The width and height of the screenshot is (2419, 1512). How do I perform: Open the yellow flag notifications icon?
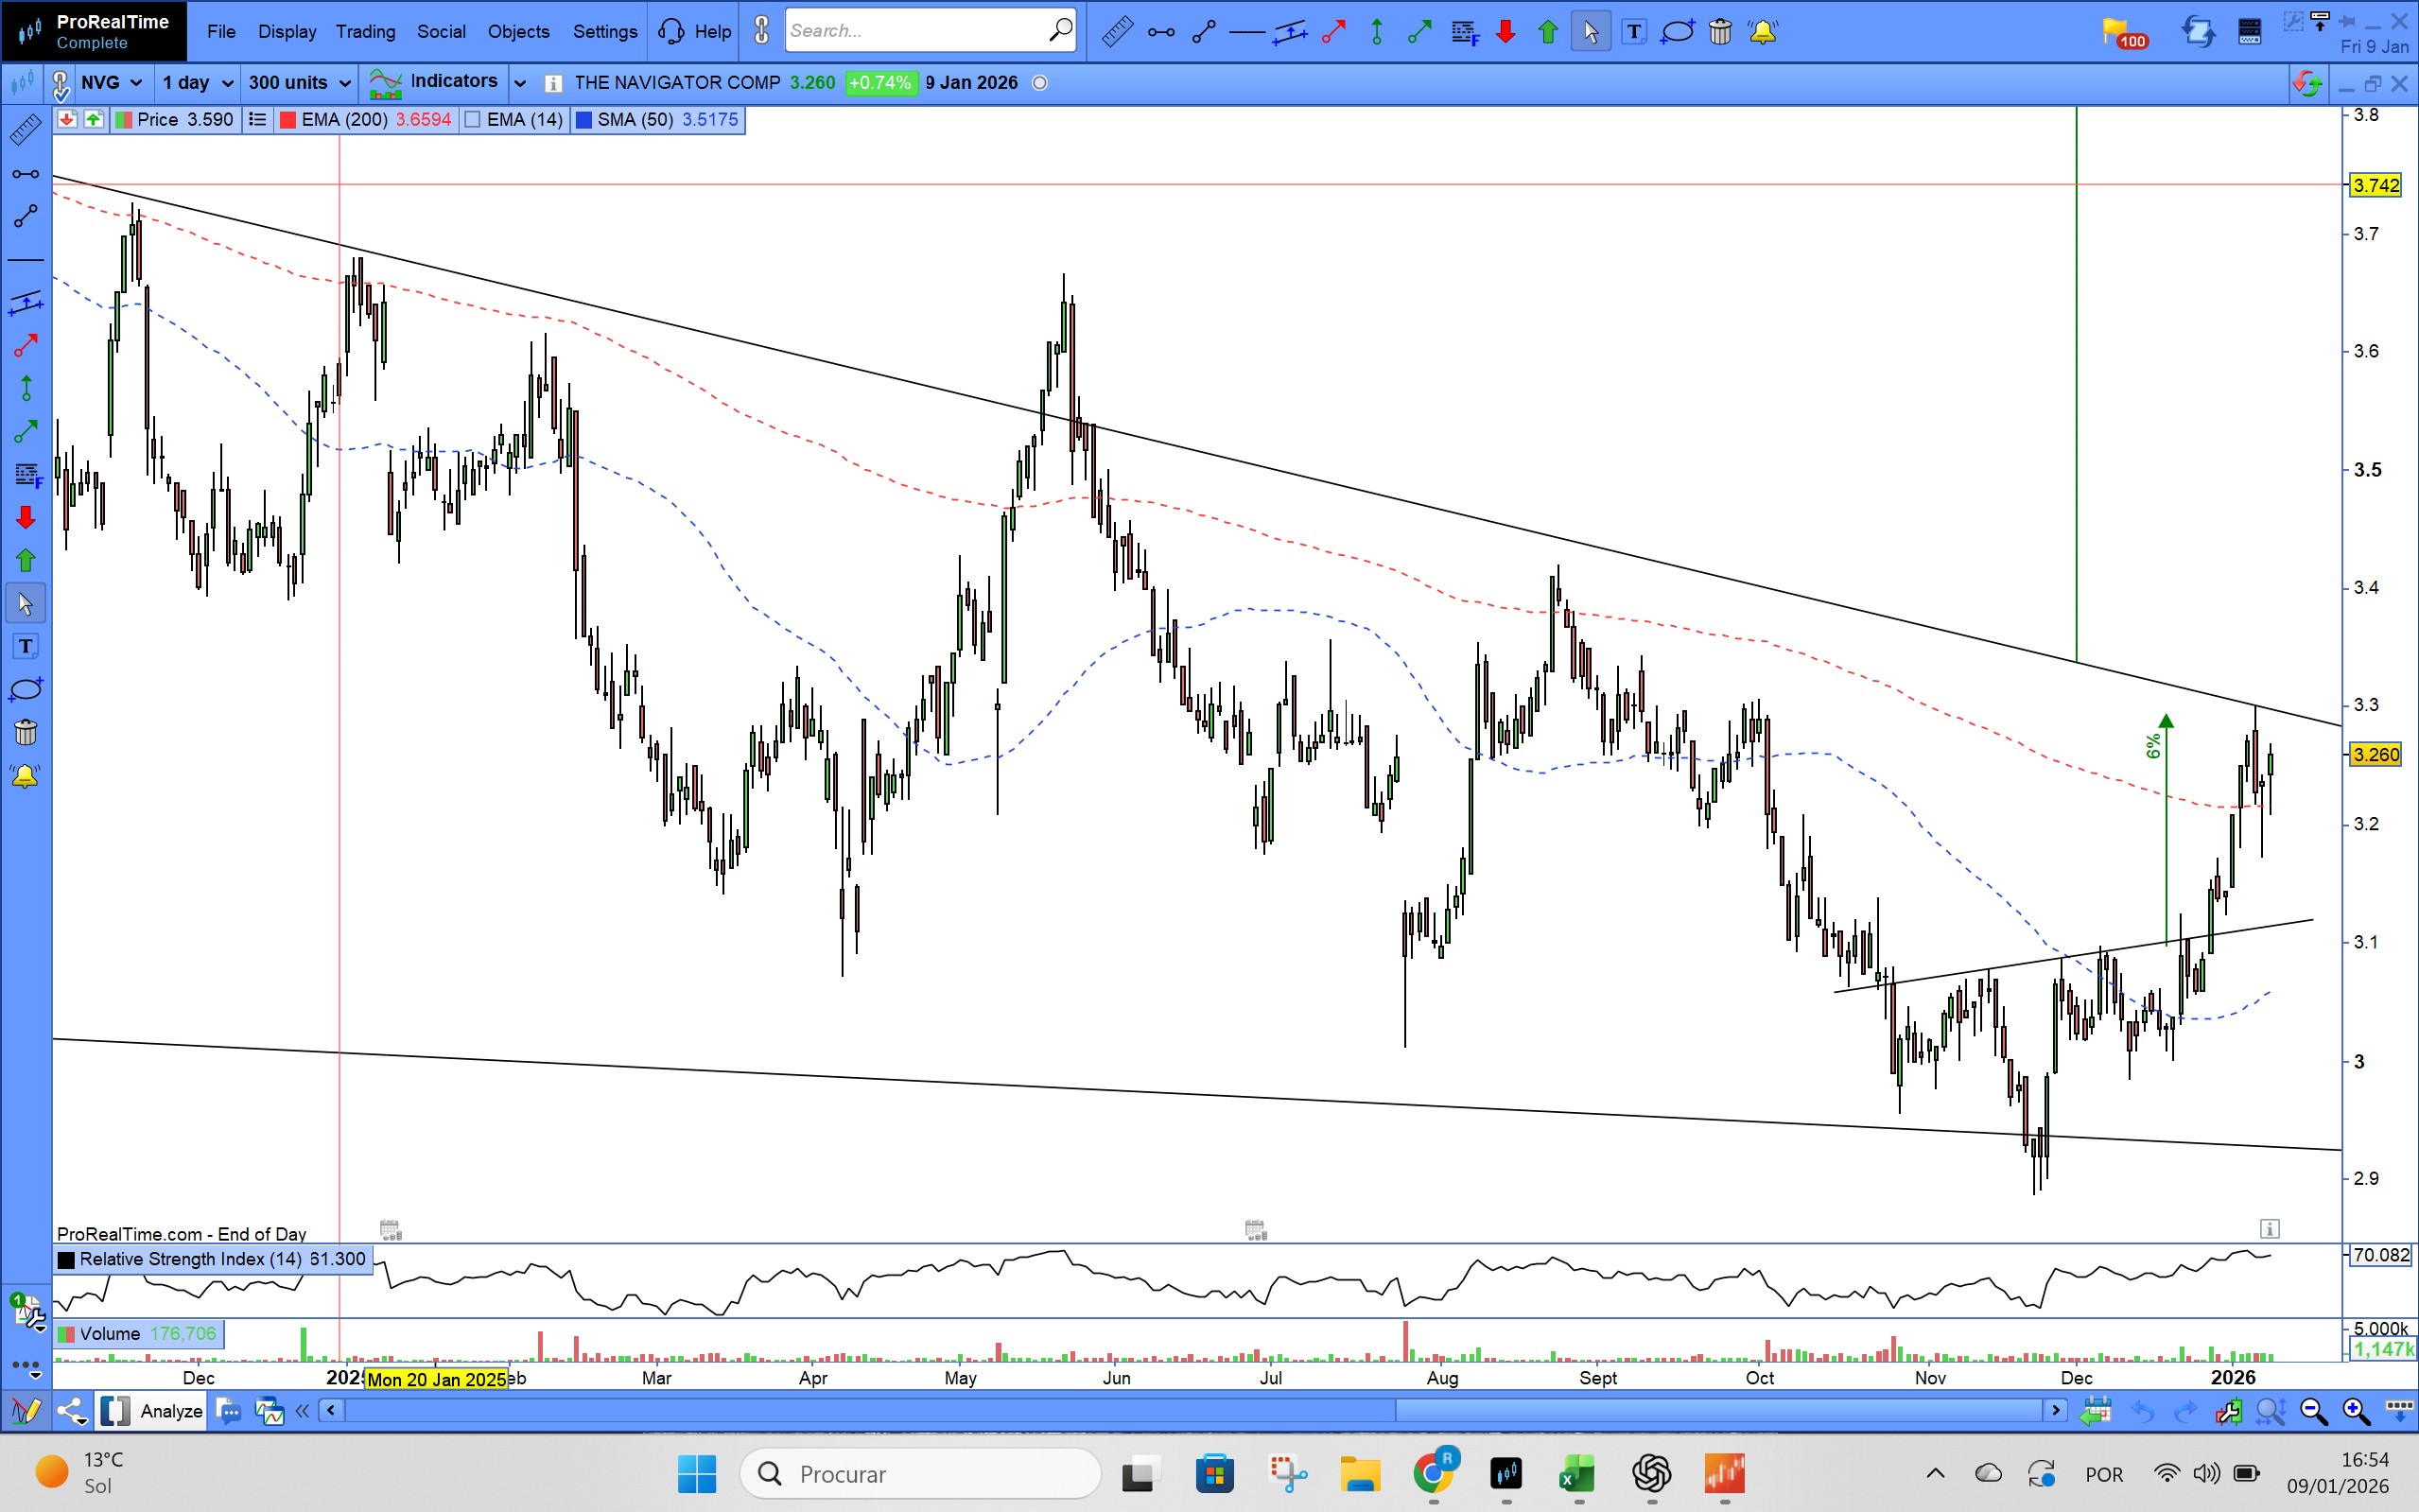point(2117,32)
